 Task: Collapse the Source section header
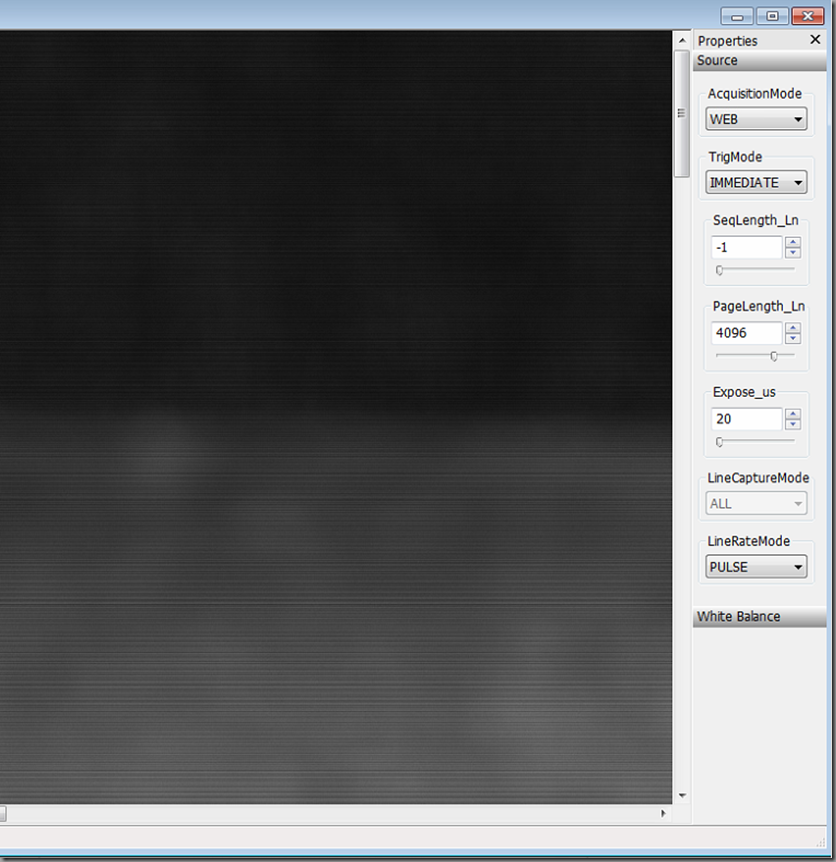coord(760,60)
